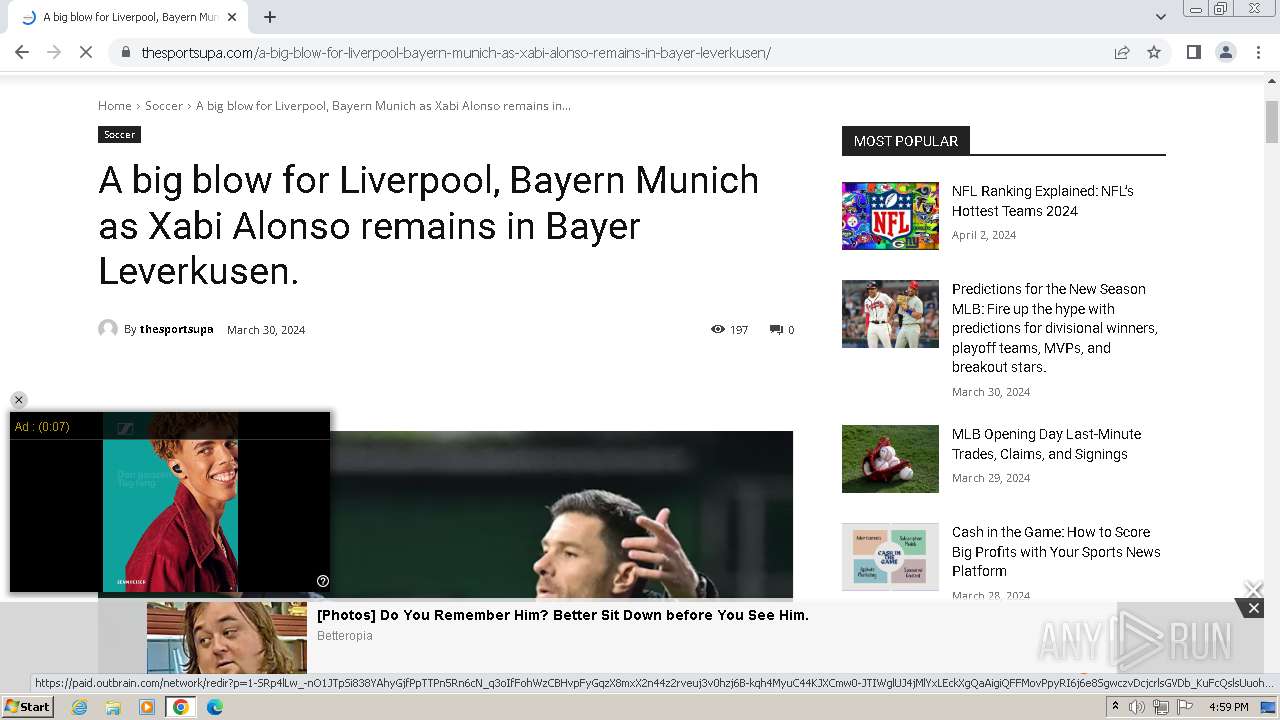Click the site info lock icon
This screenshot has height=720, width=1280.
[x=125, y=52]
